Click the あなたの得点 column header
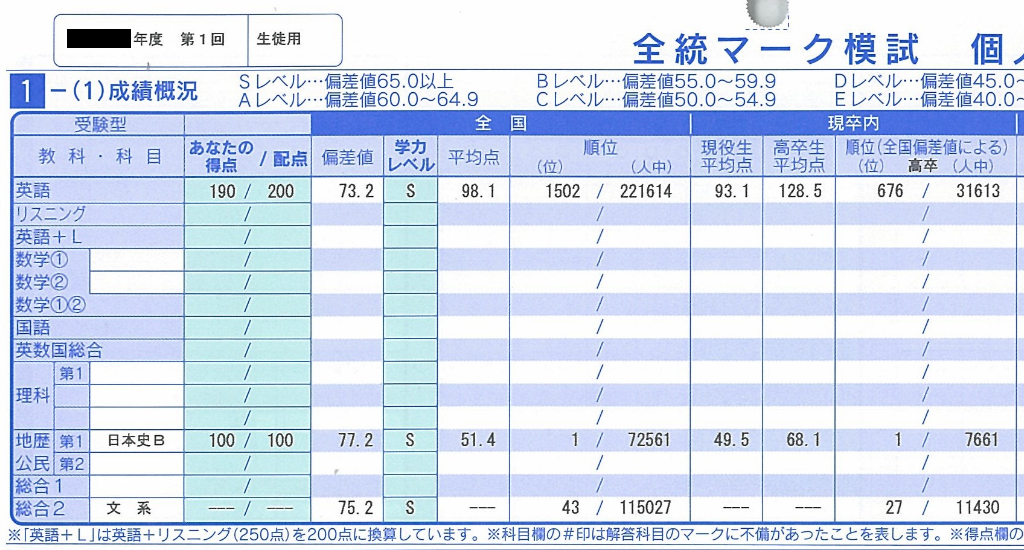The height and width of the screenshot is (550, 1024). [x=221, y=156]
